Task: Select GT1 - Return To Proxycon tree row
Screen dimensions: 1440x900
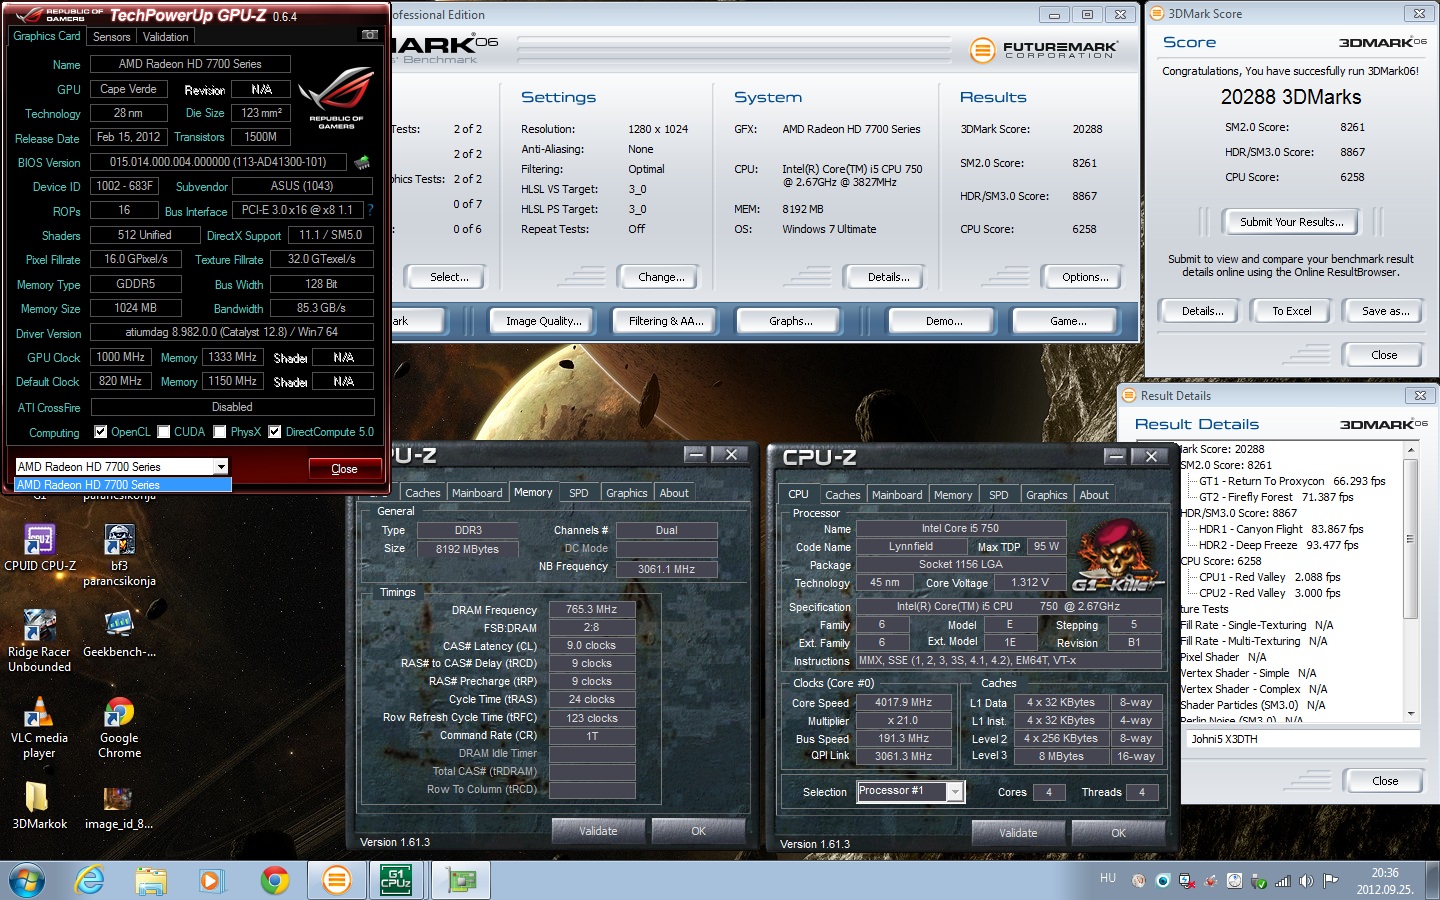Action: pyautogui.click(x=1292, y=481)
